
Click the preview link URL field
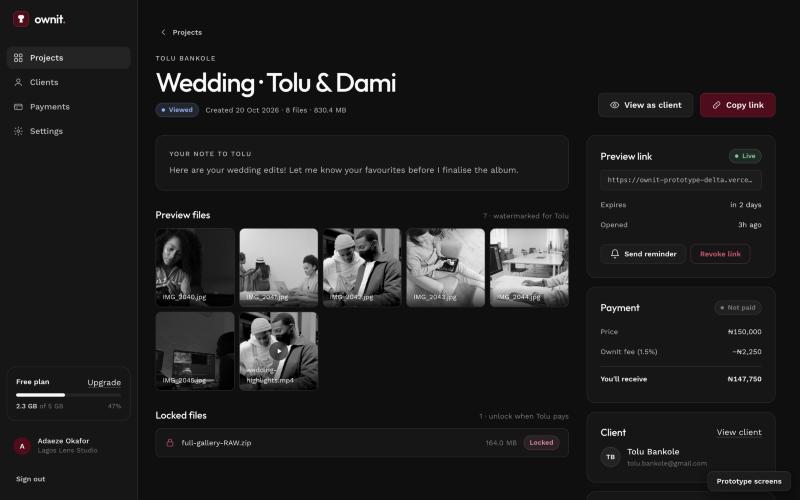(681, 180)
